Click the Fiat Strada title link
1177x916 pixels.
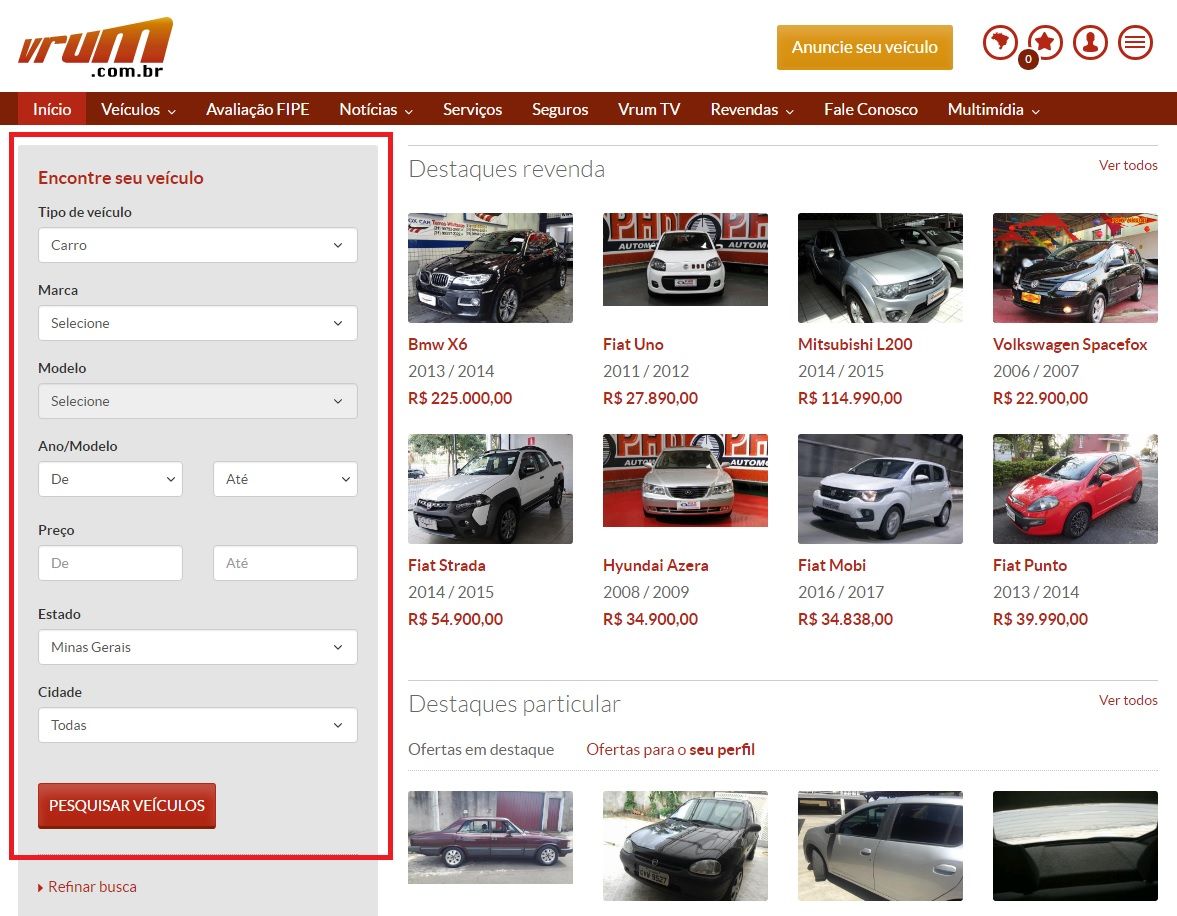447,565
